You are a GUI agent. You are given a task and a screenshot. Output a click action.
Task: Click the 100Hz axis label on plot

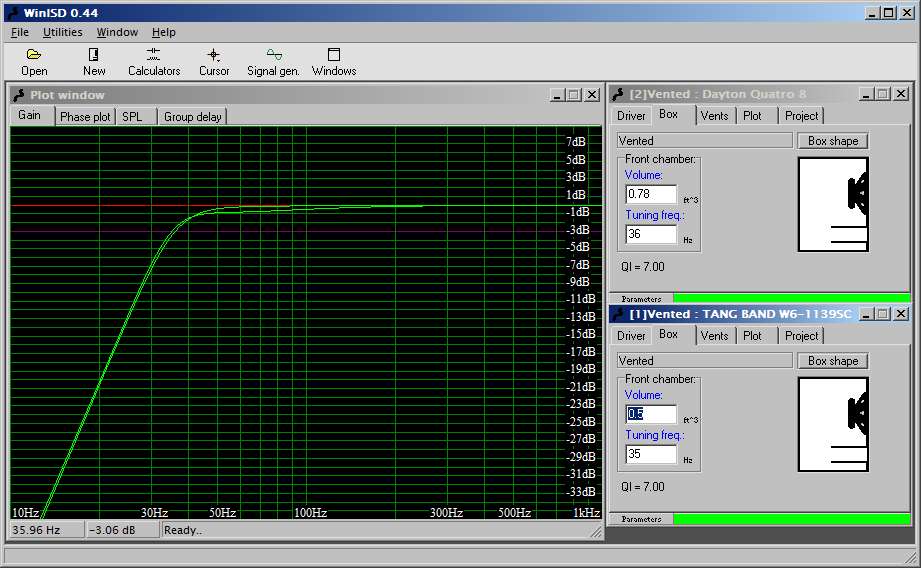point(310,512)
